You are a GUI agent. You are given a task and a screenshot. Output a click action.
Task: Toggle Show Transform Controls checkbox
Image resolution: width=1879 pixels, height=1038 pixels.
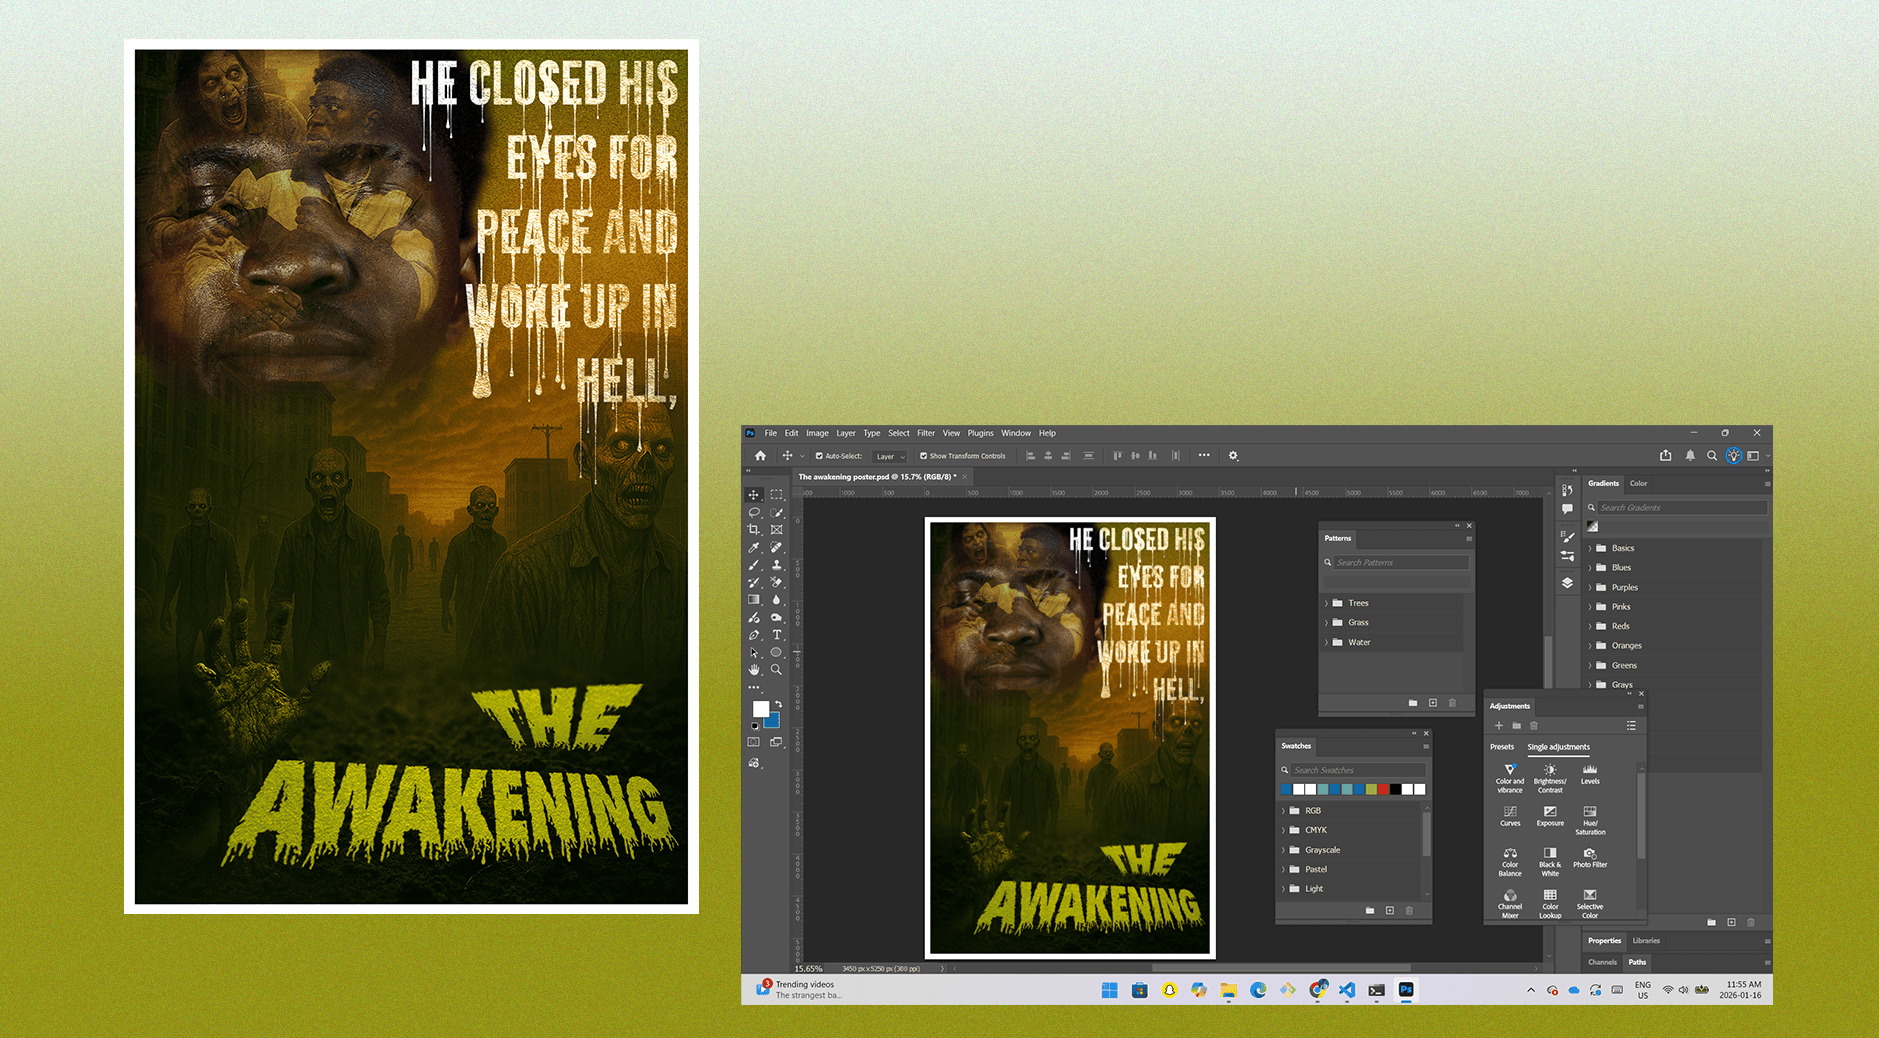click(923, 456)
